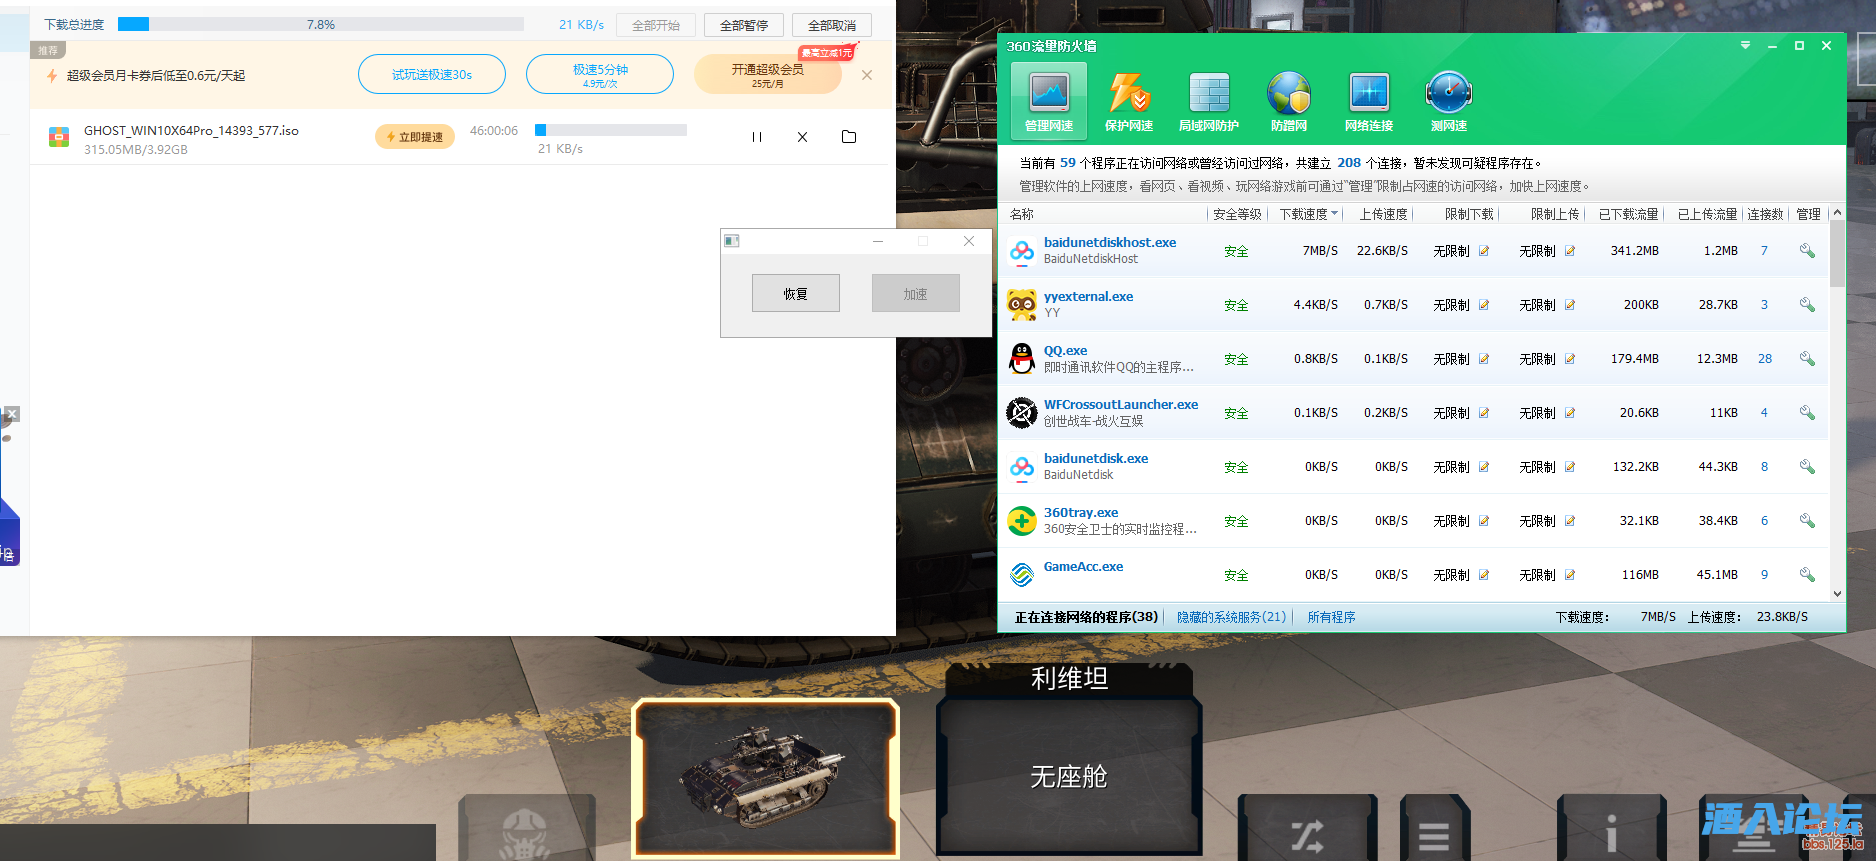Select the tank vehicle thumbnail

tap(765, 778)
